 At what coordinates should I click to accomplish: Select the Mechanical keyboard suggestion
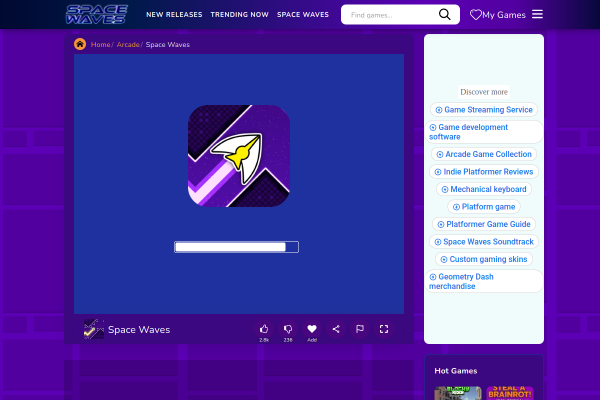click(x=484, y=189)
